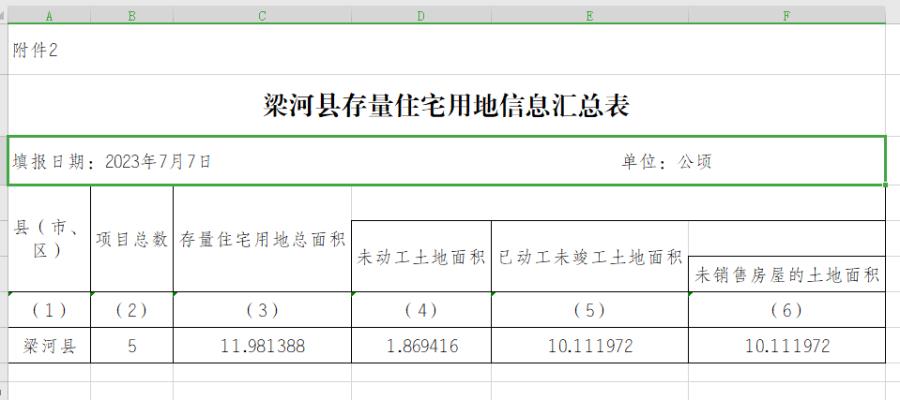The height and width of the screenshot is (400, 900).
Task: Select the 未销售房屋的土地面积 header cell
Action: 787,274
